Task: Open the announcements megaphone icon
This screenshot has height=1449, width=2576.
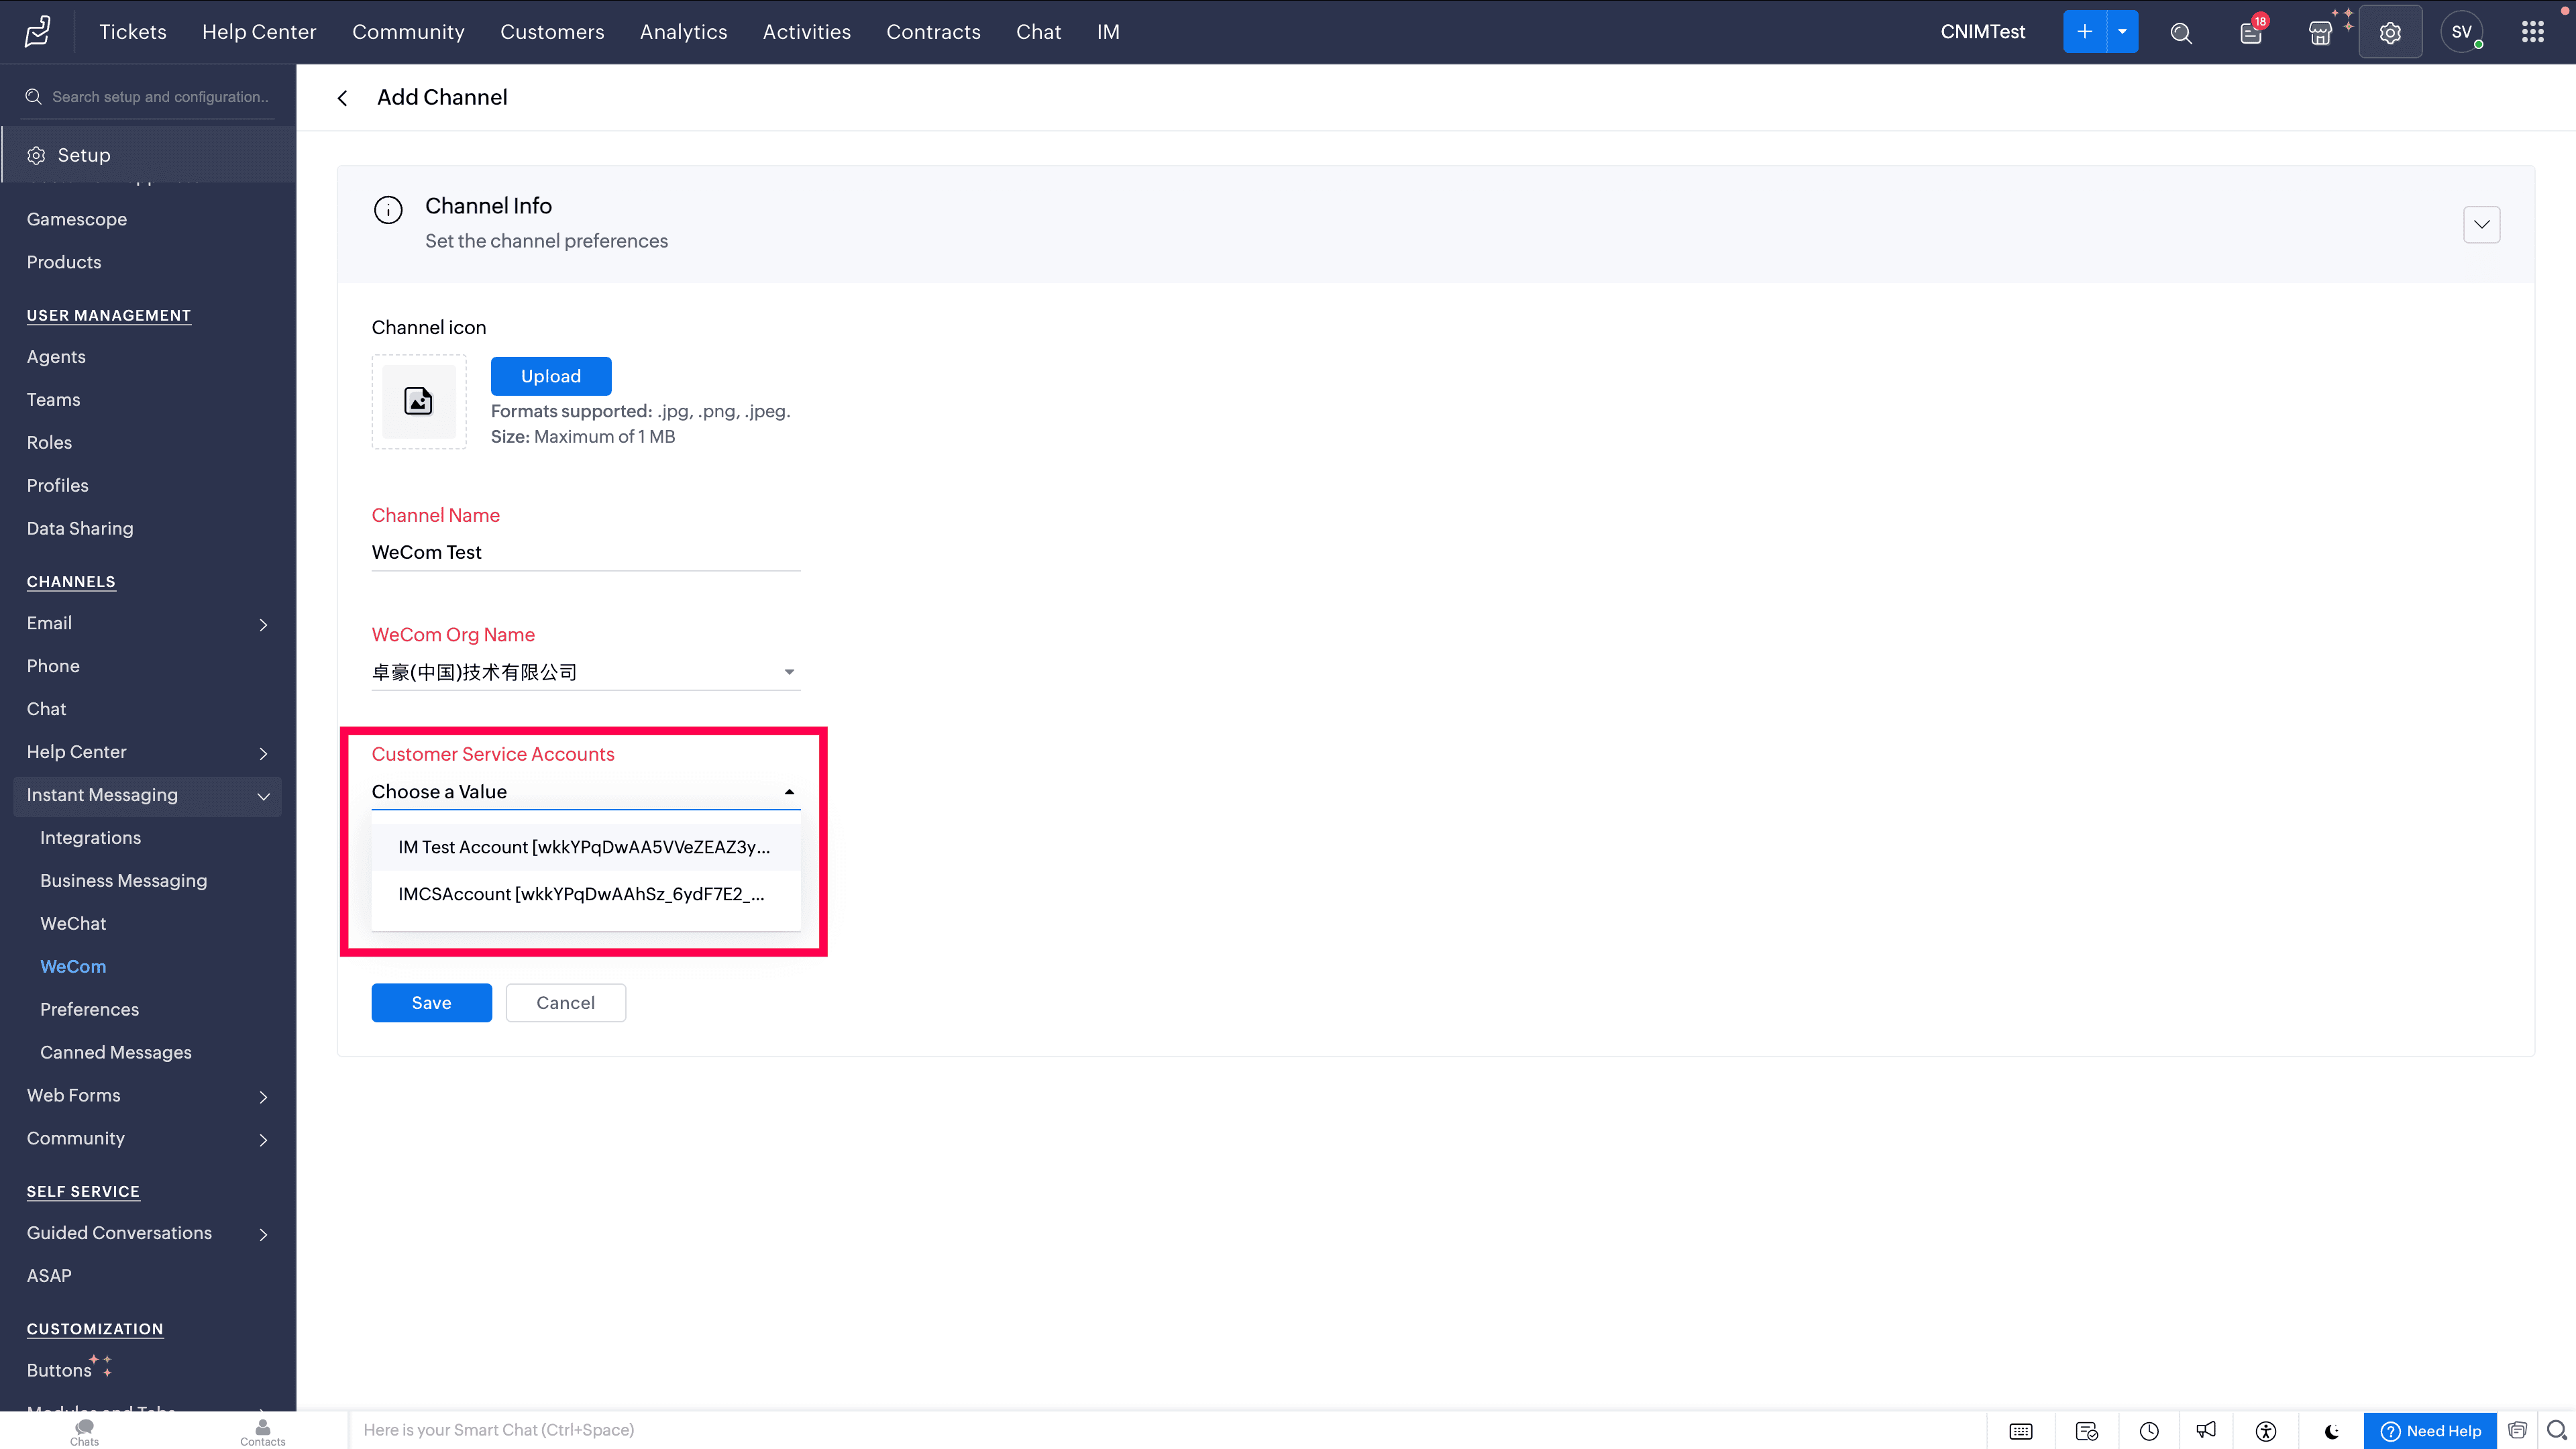Action: pos(2206,1430)
